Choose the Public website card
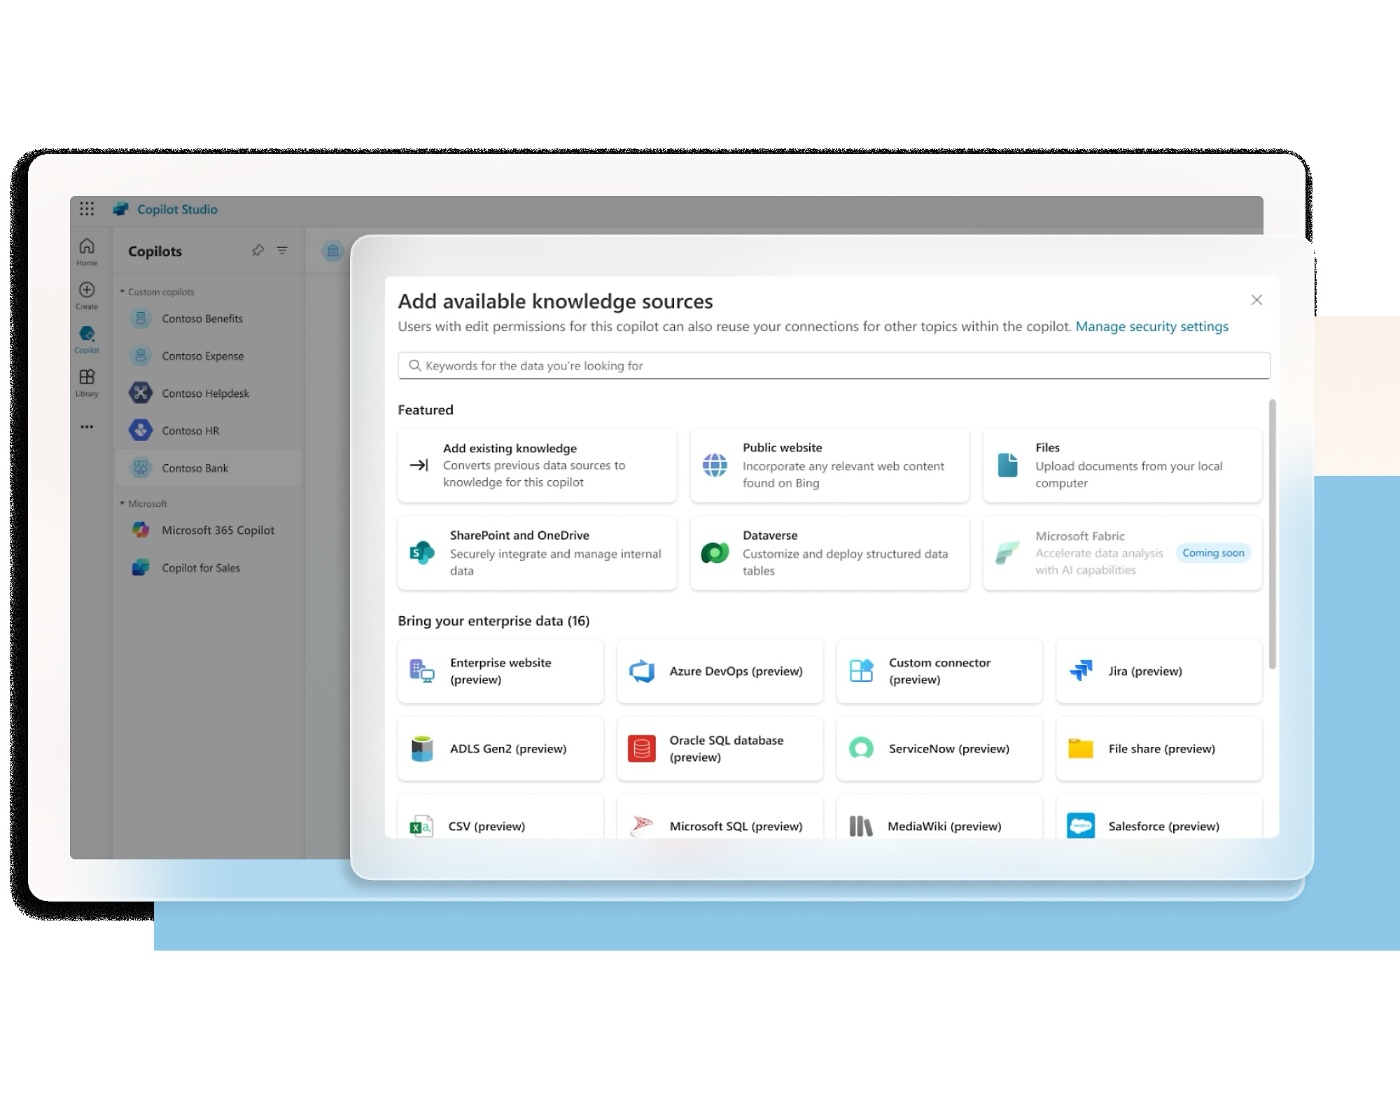 click(x=830, y=465)
